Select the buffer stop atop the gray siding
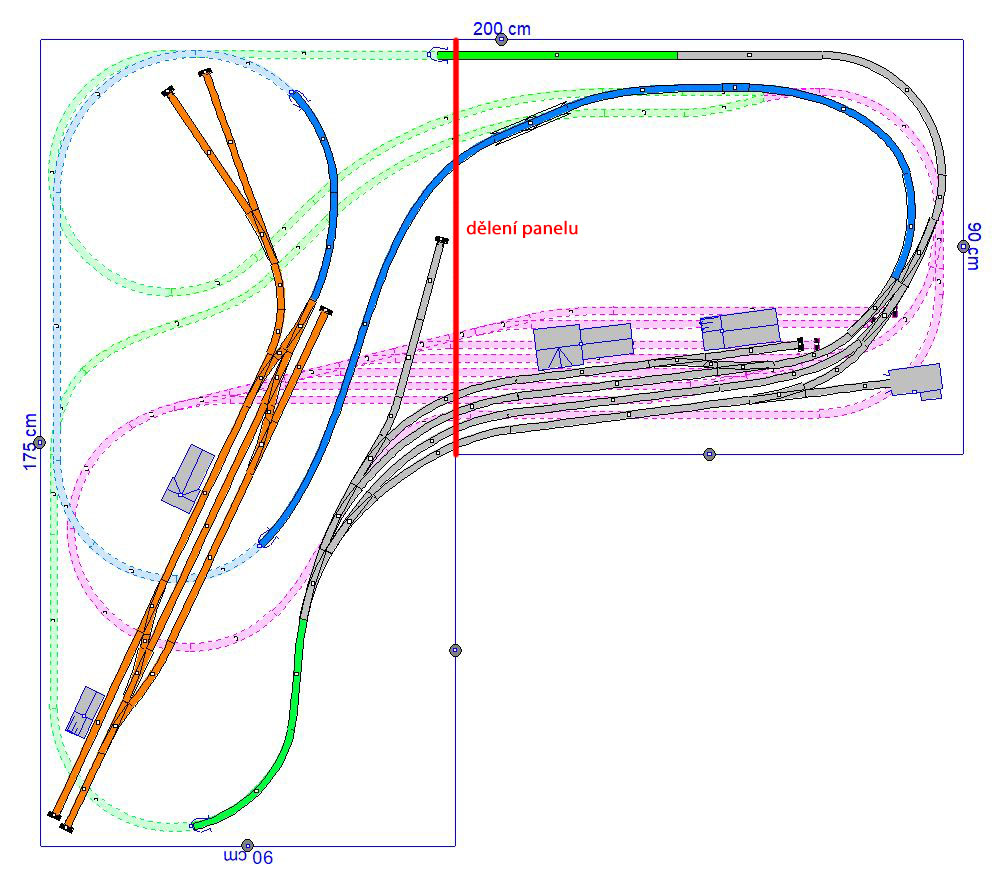1001x885 pixels. tap(441, 240)
